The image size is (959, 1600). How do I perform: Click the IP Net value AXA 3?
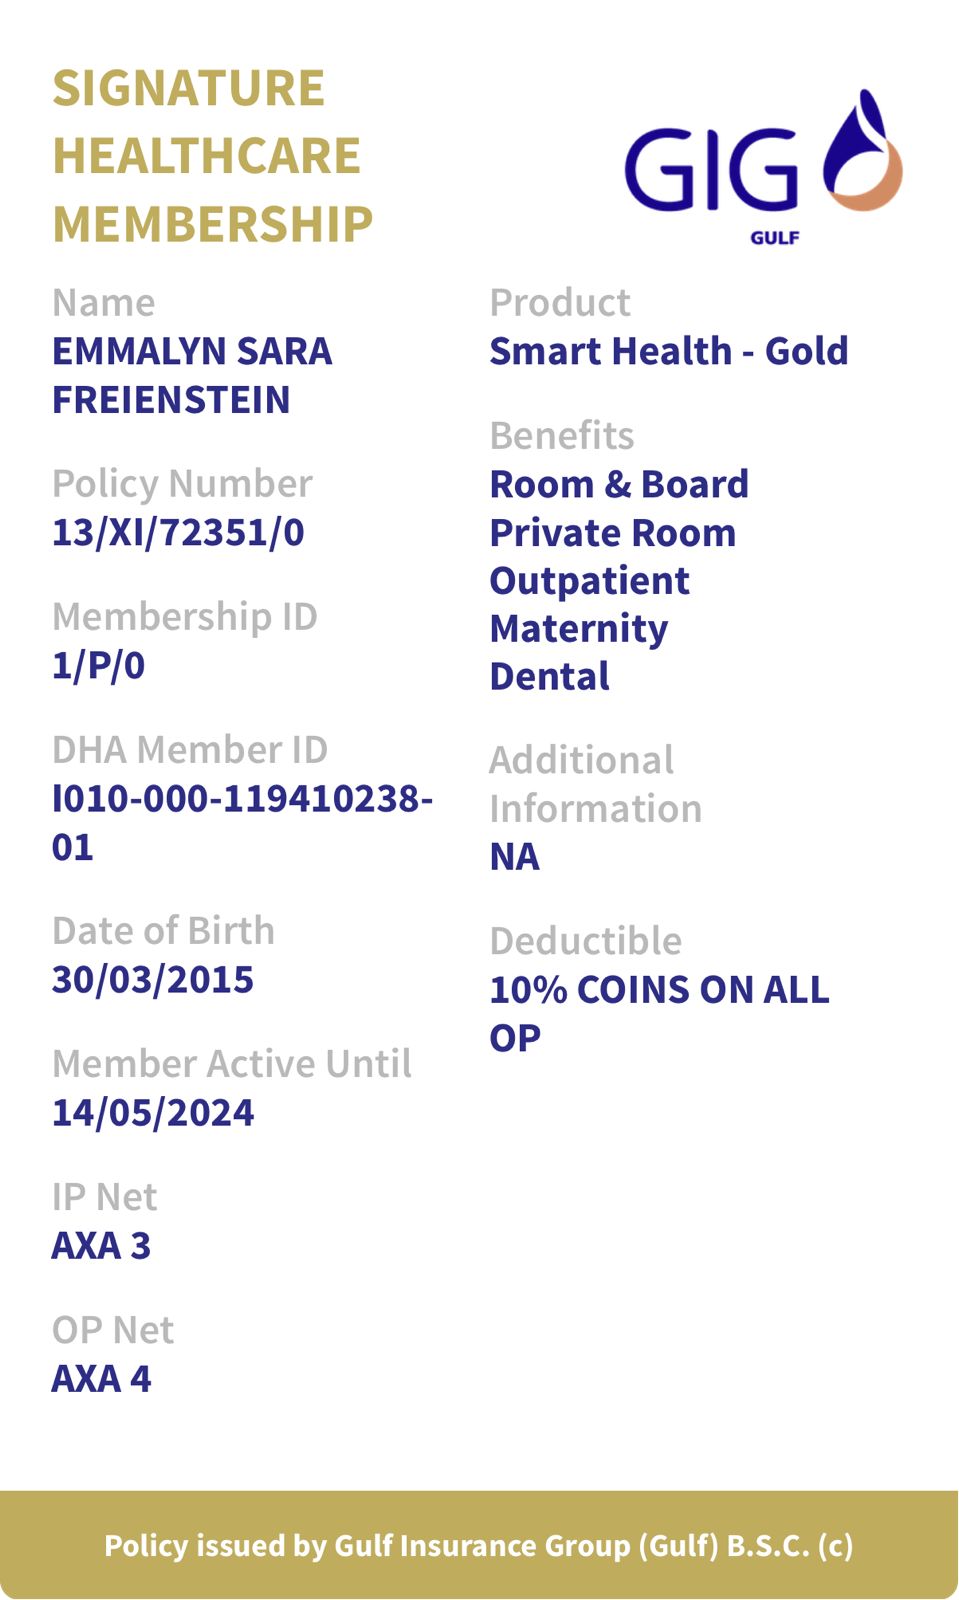tap(101, 1245)
